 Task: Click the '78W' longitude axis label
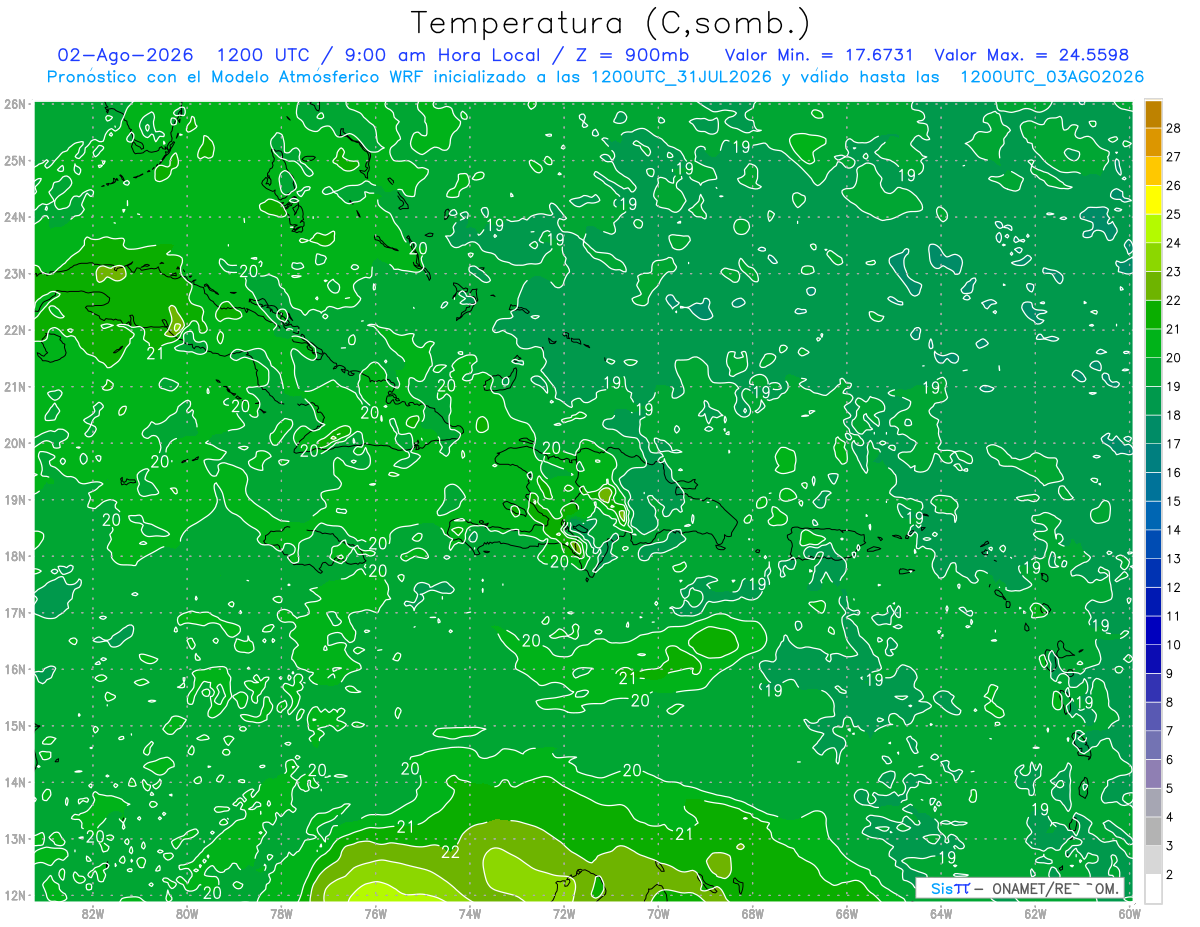281,913
